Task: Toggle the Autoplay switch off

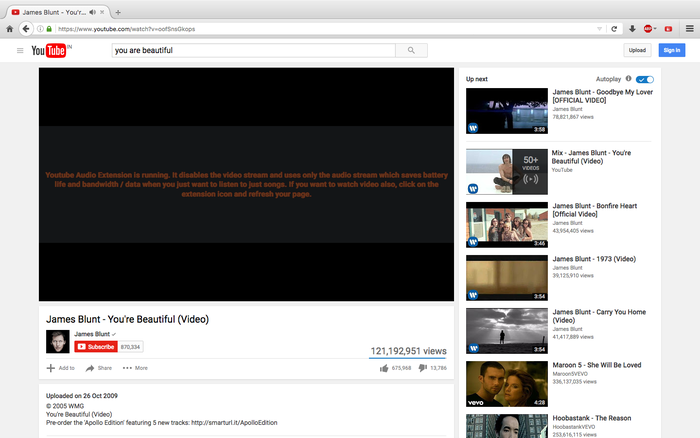Action: point(645,79)
